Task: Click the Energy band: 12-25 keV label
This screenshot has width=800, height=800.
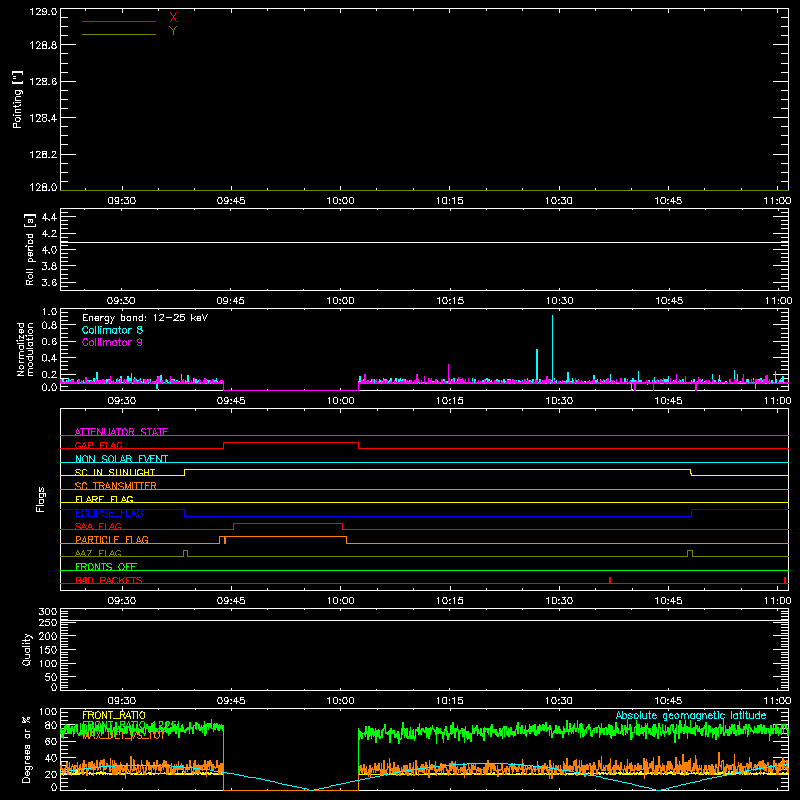Action: [145, 318]
